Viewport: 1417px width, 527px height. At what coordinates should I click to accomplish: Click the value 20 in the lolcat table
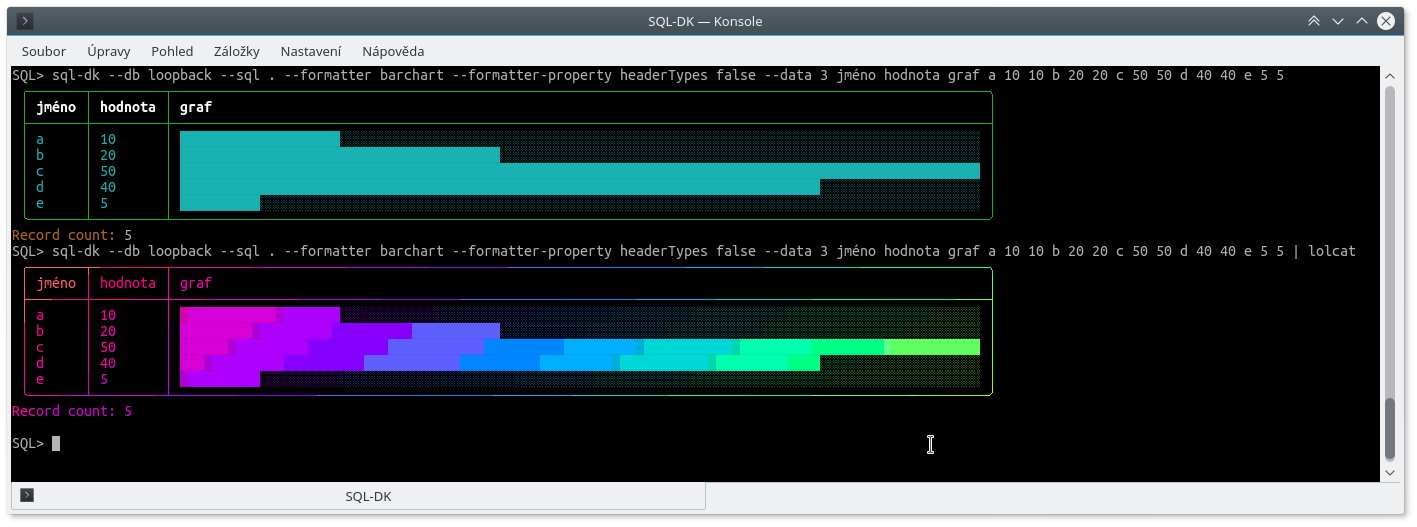tap(108, 331)
